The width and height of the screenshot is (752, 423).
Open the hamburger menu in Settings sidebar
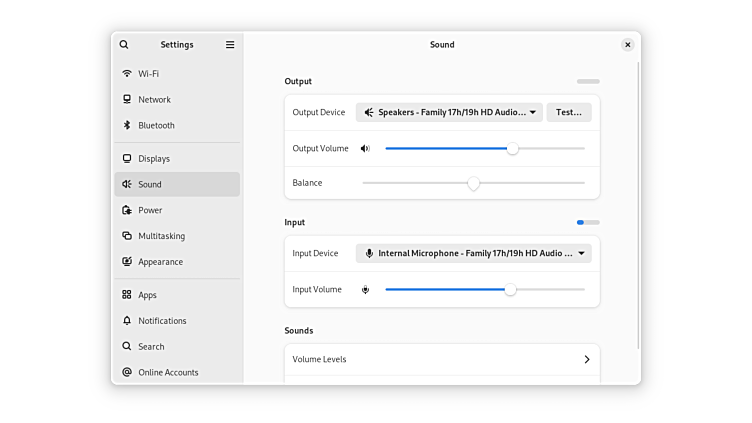[230, 45]
